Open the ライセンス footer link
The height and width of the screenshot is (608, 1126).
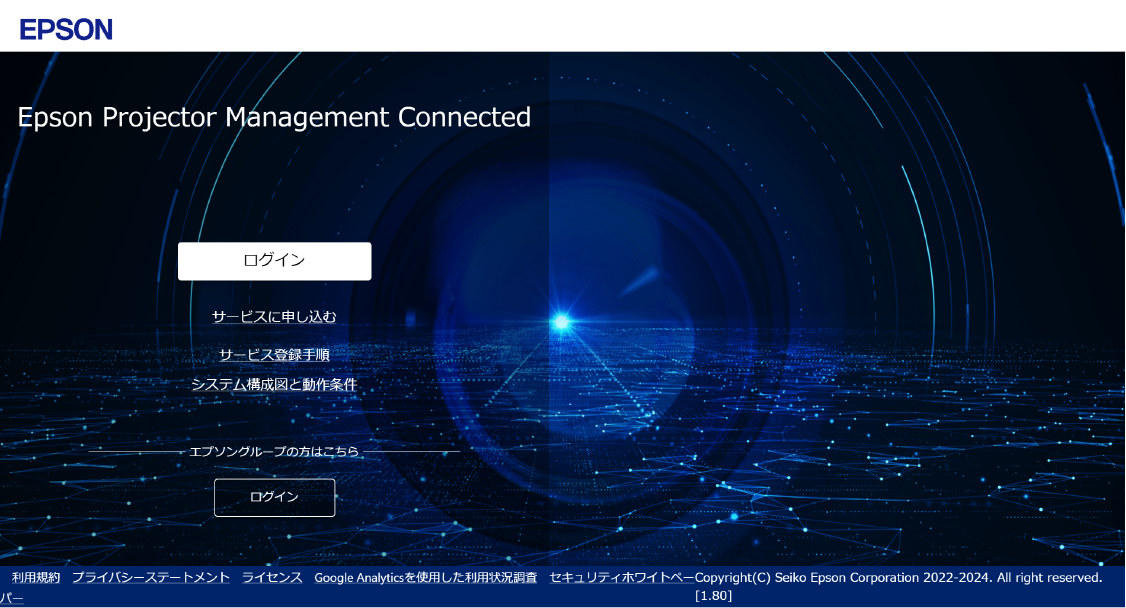pyautogui.click(x=272, y=577)
